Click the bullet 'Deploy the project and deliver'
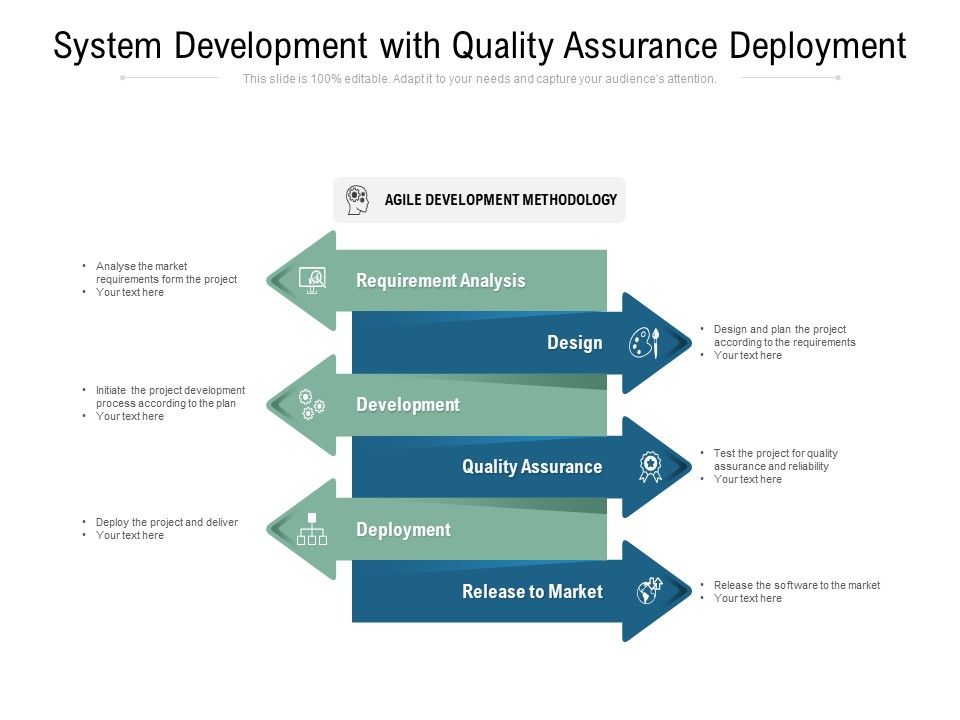Image resolution: width=960 pixels, height=720 pixels. tap(167, 522)
